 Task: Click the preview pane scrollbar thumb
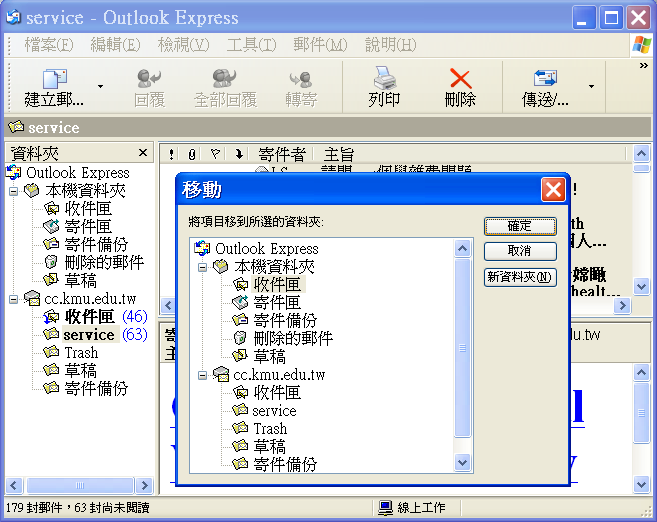pyautogui.click(x=641, y=413)
